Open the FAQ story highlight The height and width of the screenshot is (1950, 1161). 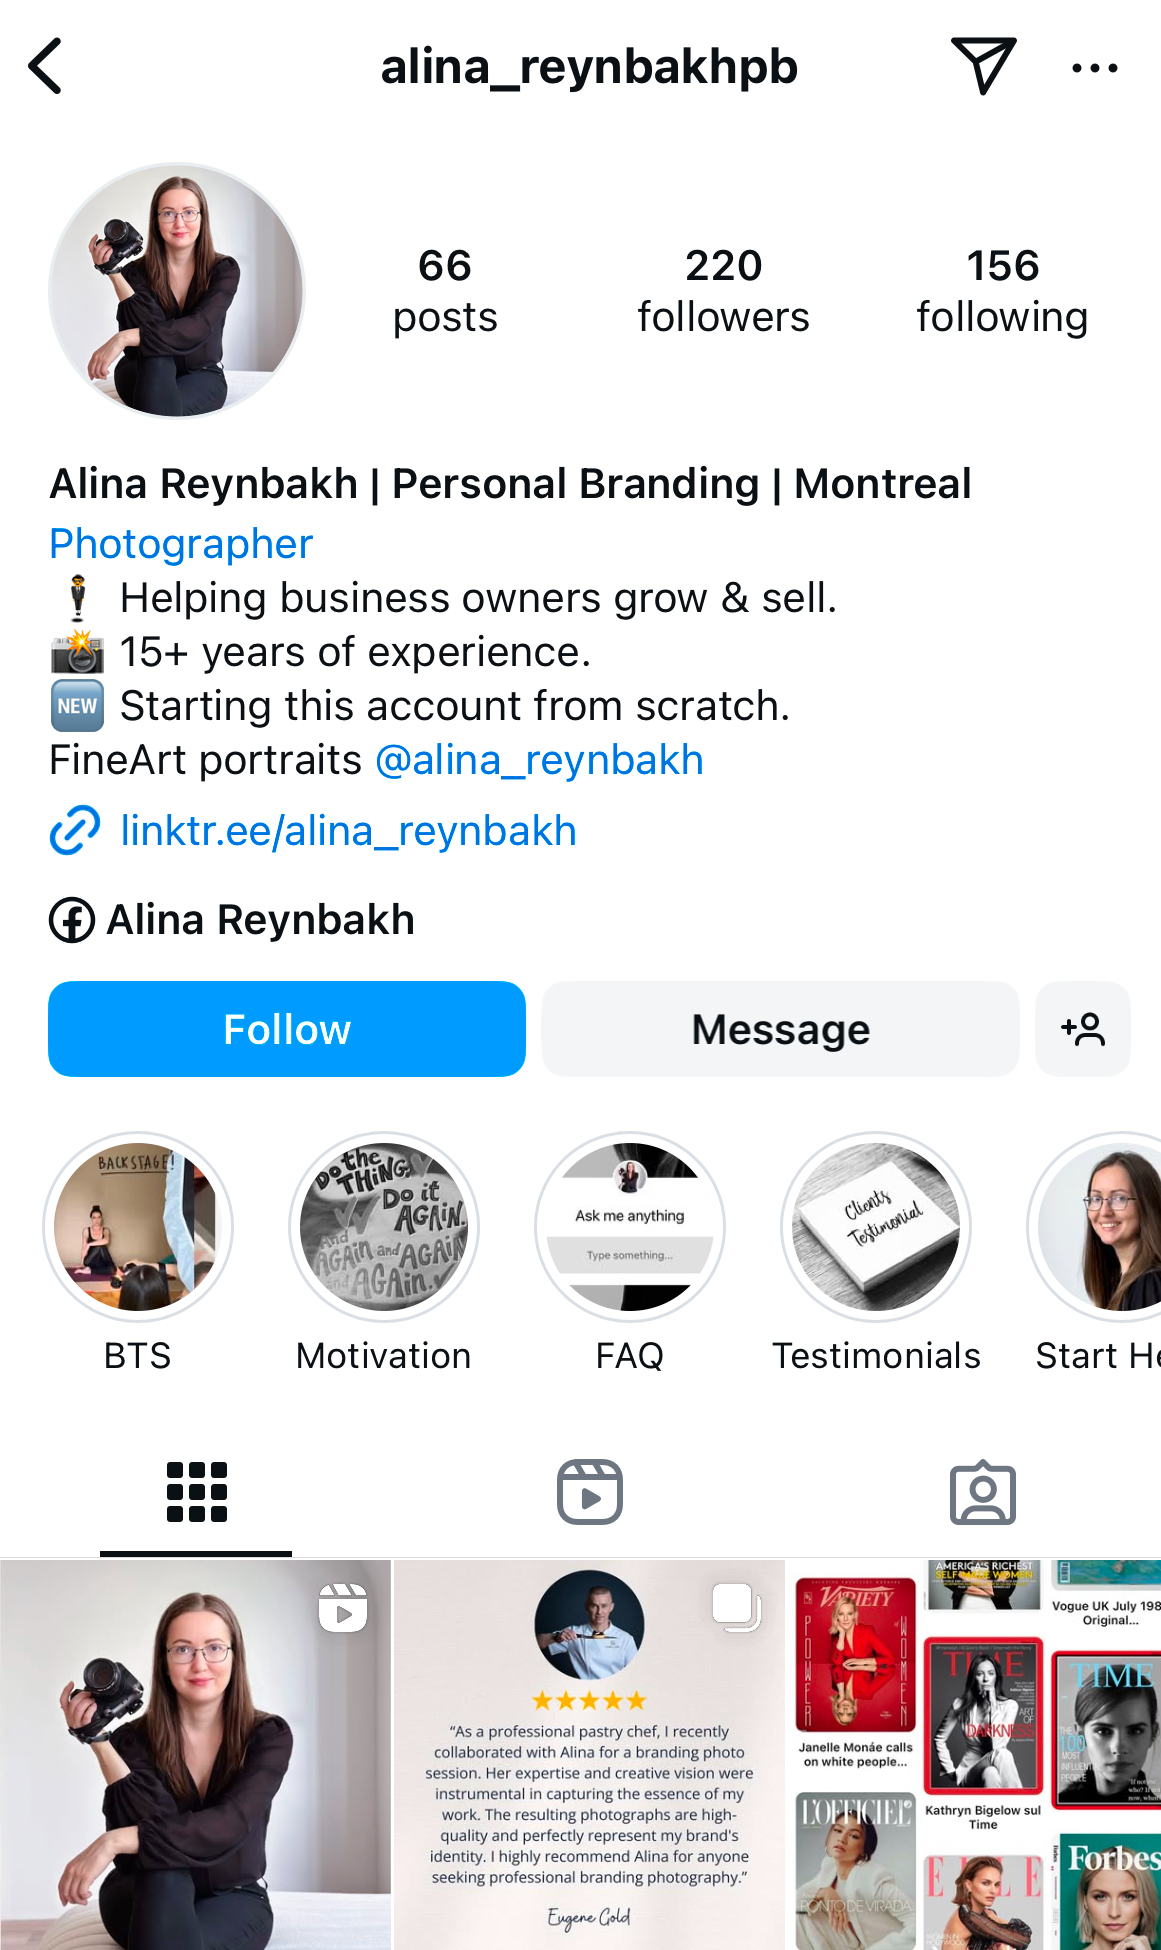coord(630,1227)
